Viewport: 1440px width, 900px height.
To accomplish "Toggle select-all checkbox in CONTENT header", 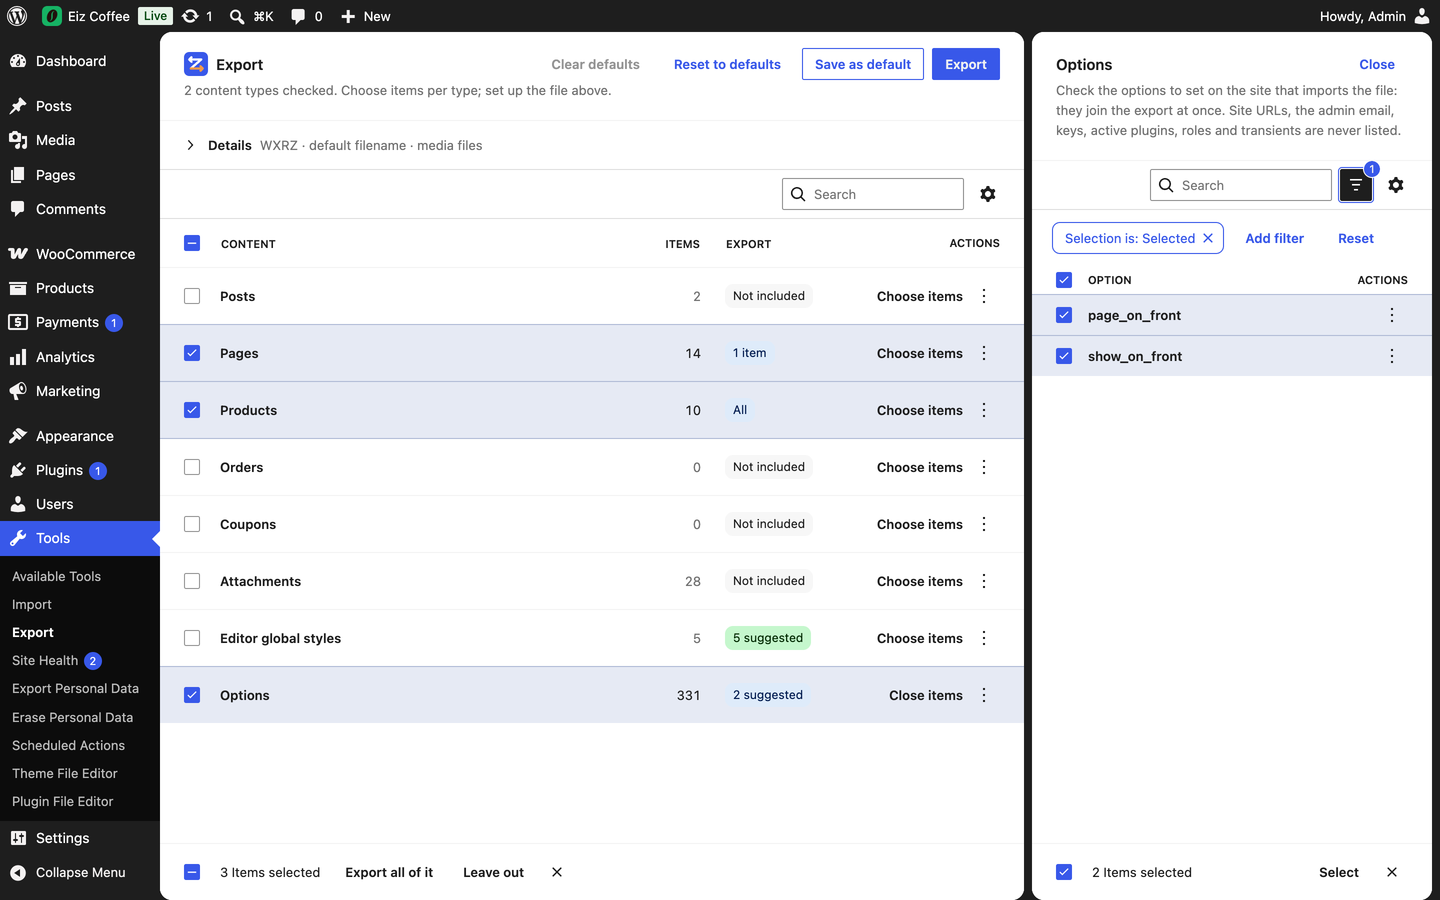I will point(192,243).
